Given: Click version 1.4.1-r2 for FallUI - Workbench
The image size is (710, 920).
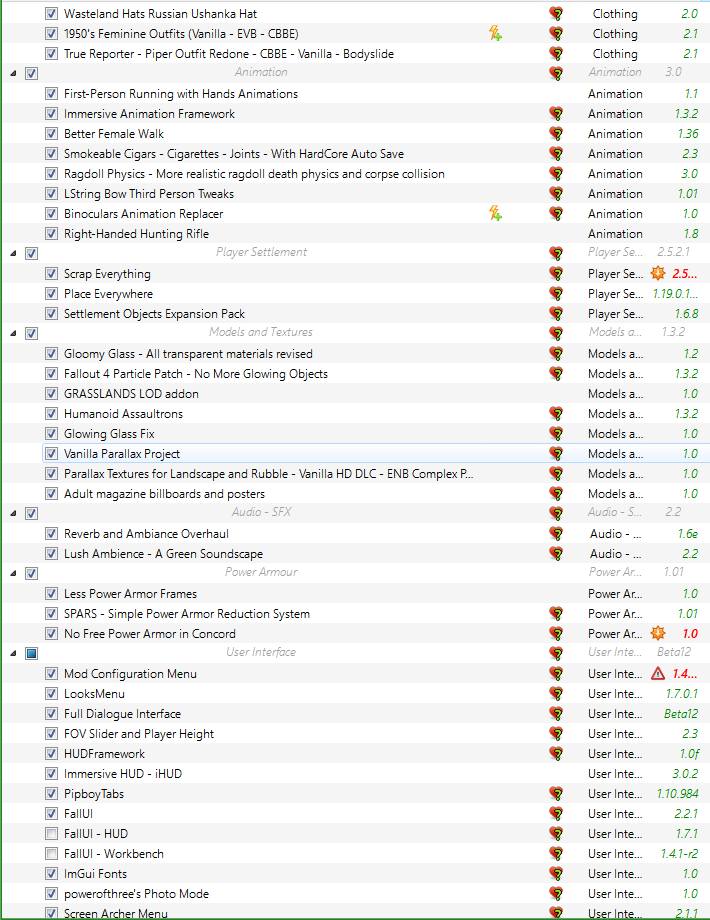Looking at the screenshot, I should pos(679,854).
